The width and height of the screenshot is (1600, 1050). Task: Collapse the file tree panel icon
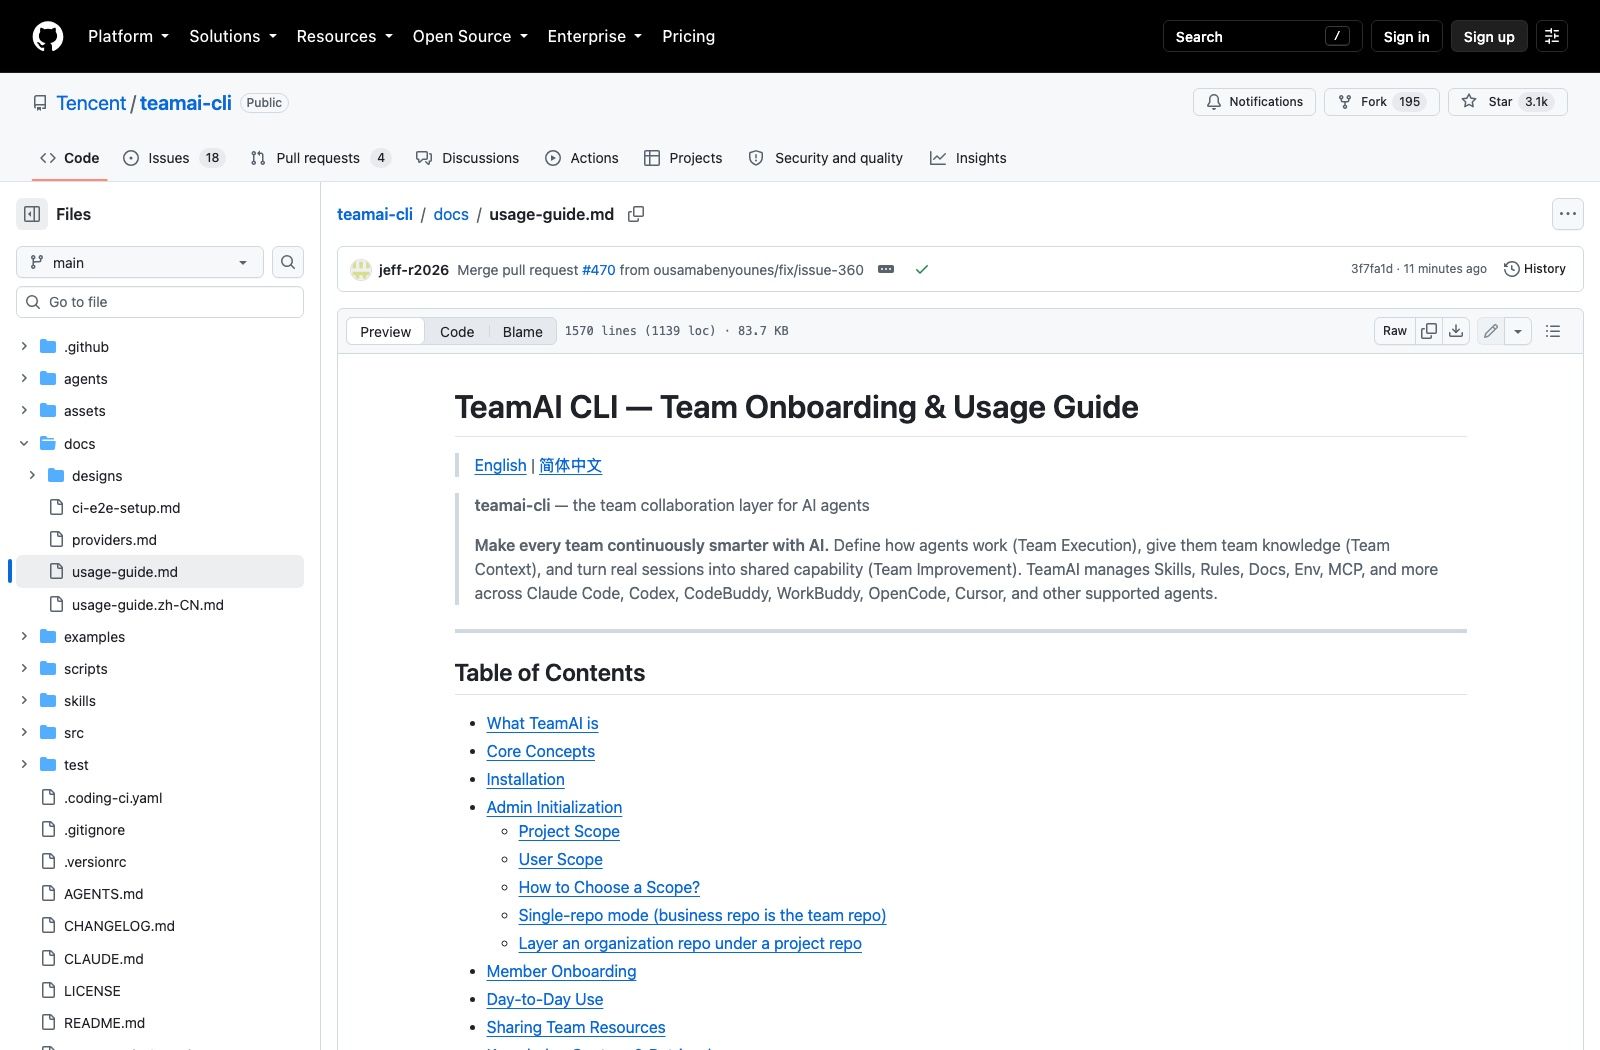(x=32, y=214)
